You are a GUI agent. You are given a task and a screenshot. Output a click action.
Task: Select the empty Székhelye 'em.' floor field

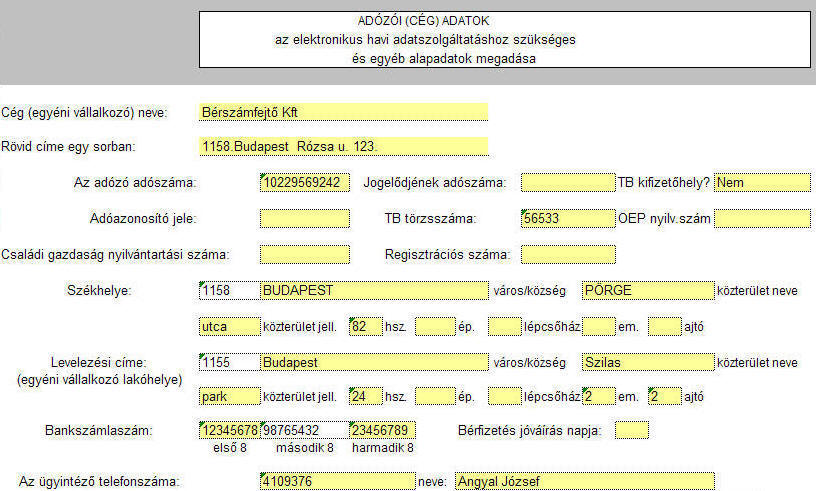point(598,326)
